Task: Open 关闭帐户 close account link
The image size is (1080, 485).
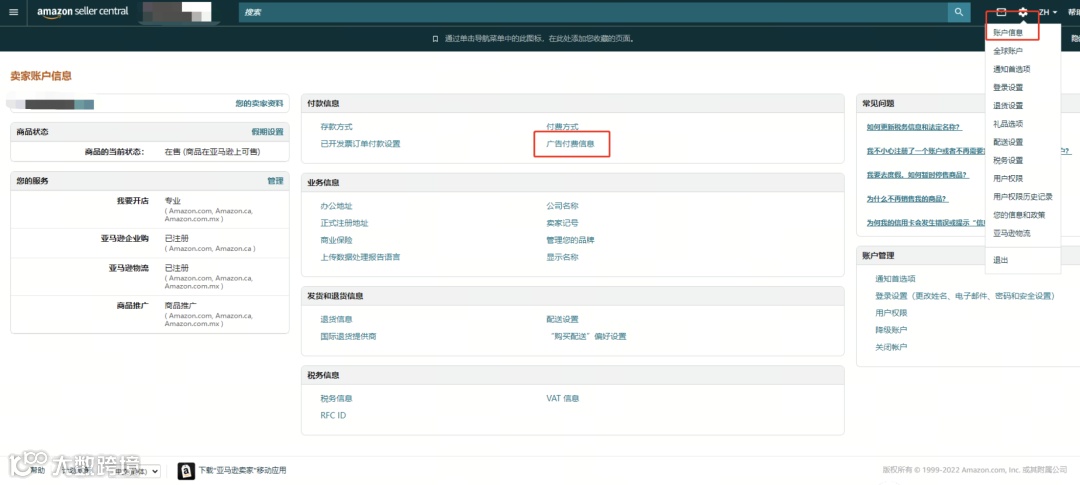Action: click(891, 347)
